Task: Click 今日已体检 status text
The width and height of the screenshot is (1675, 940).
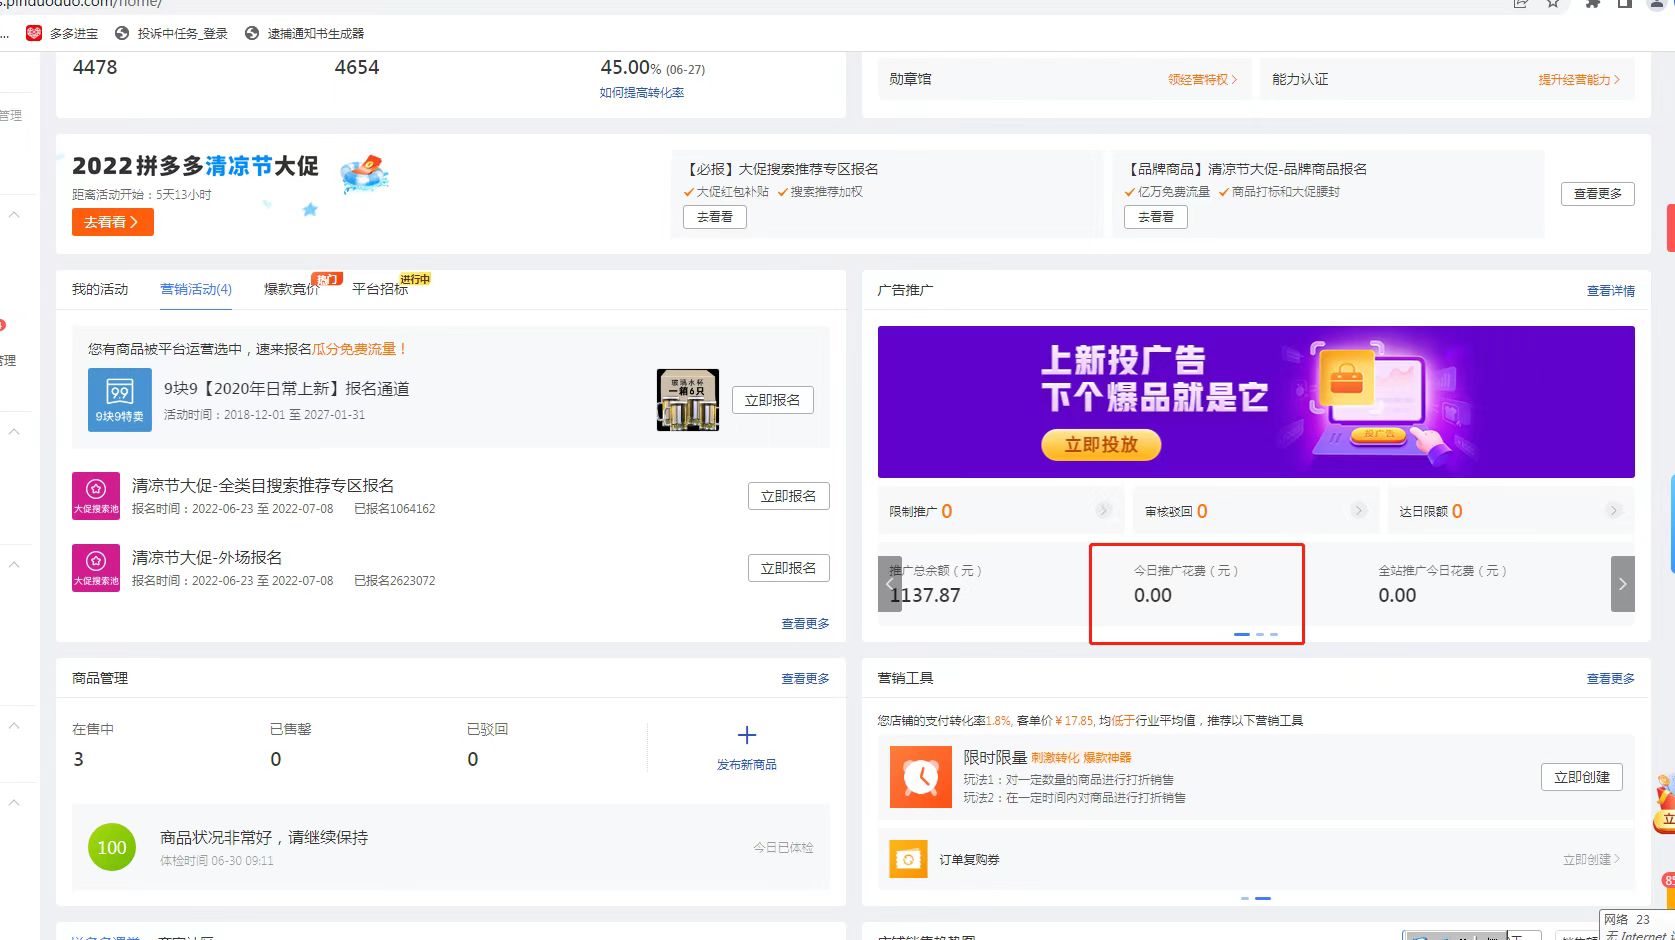Action: tap(783, 847)
